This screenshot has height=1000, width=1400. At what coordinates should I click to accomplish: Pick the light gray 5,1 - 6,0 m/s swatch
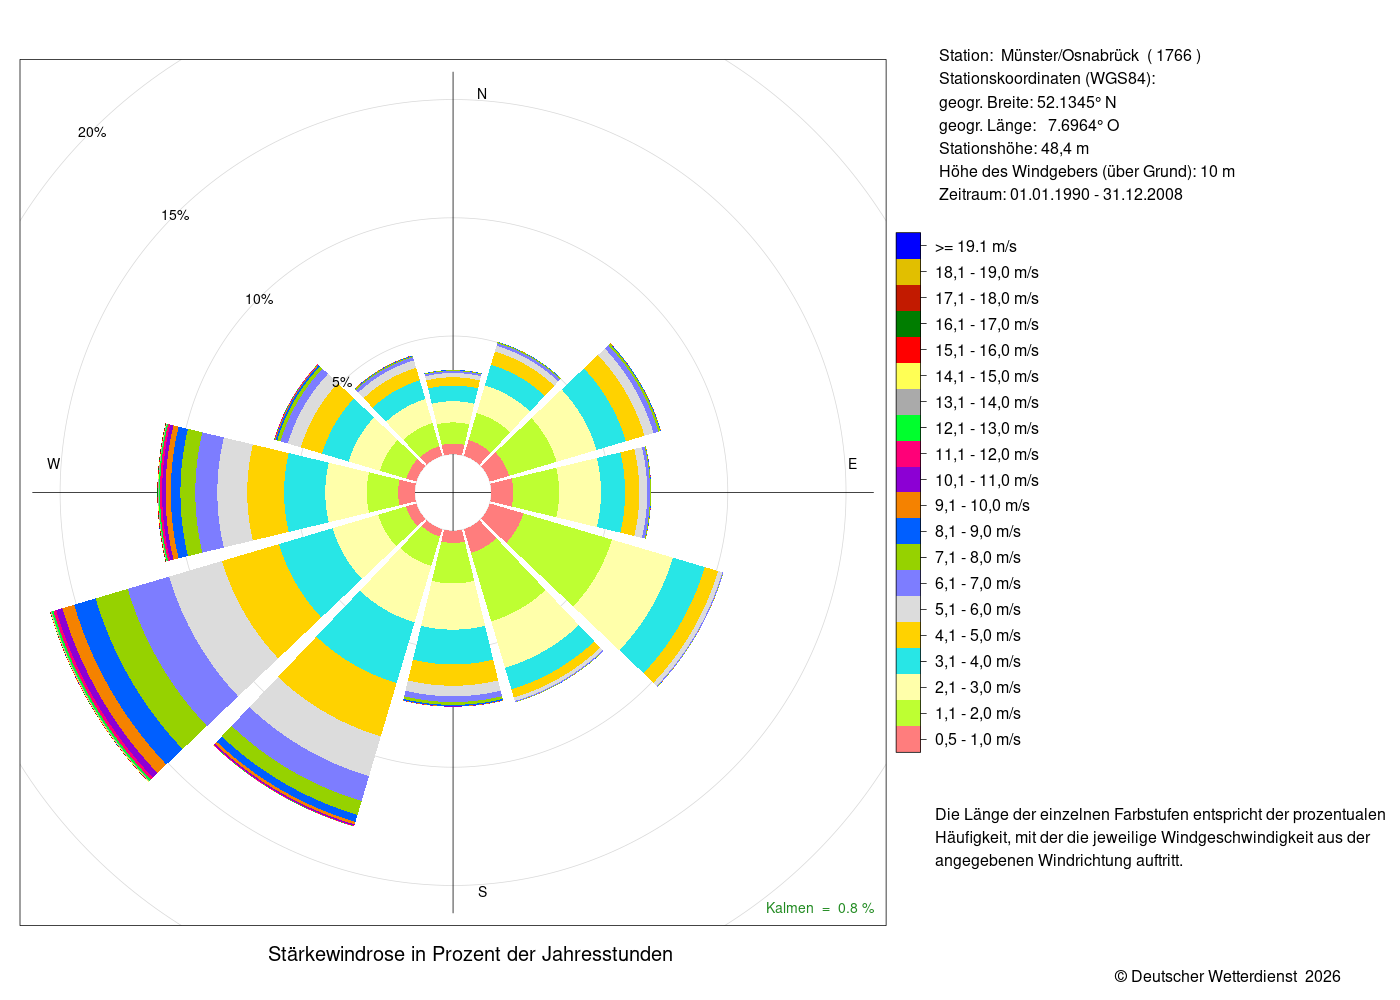pyautogui.click(x=908, y=610)
